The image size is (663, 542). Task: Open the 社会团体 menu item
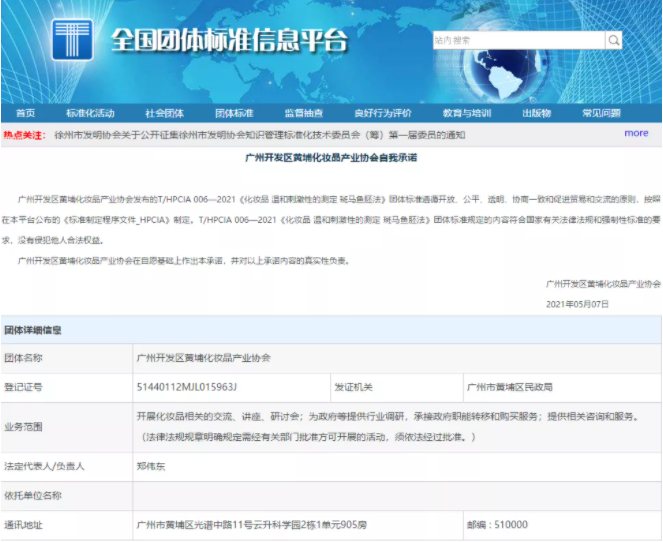[x=164, y=113]
